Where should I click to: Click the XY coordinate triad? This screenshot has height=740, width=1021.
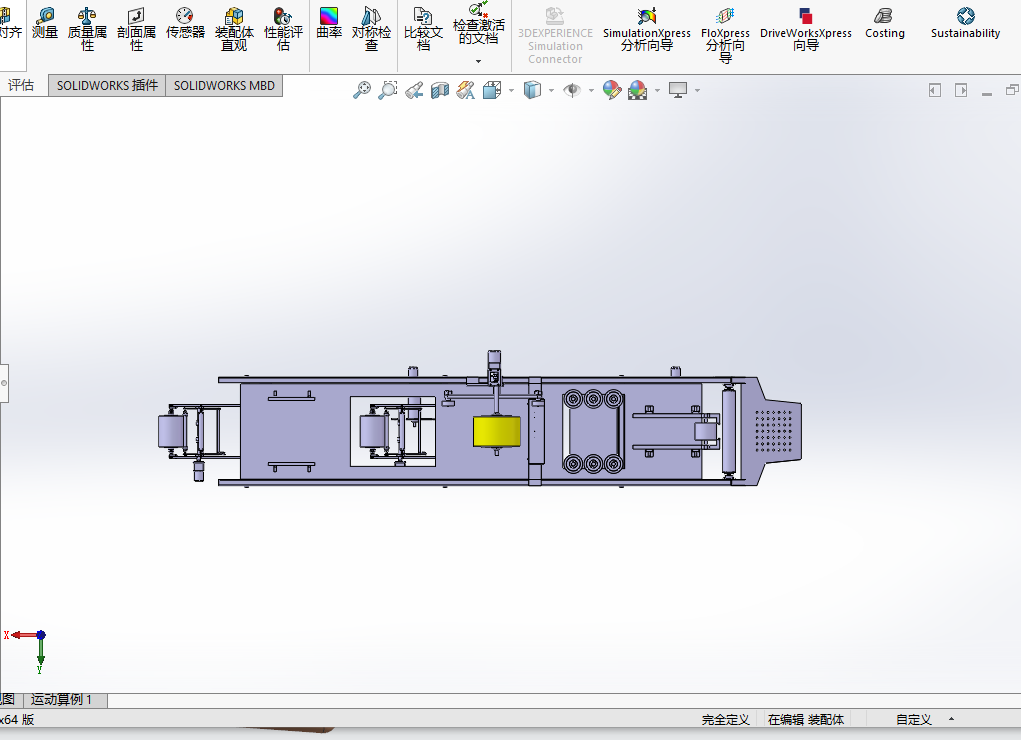(x=27, y=652)
